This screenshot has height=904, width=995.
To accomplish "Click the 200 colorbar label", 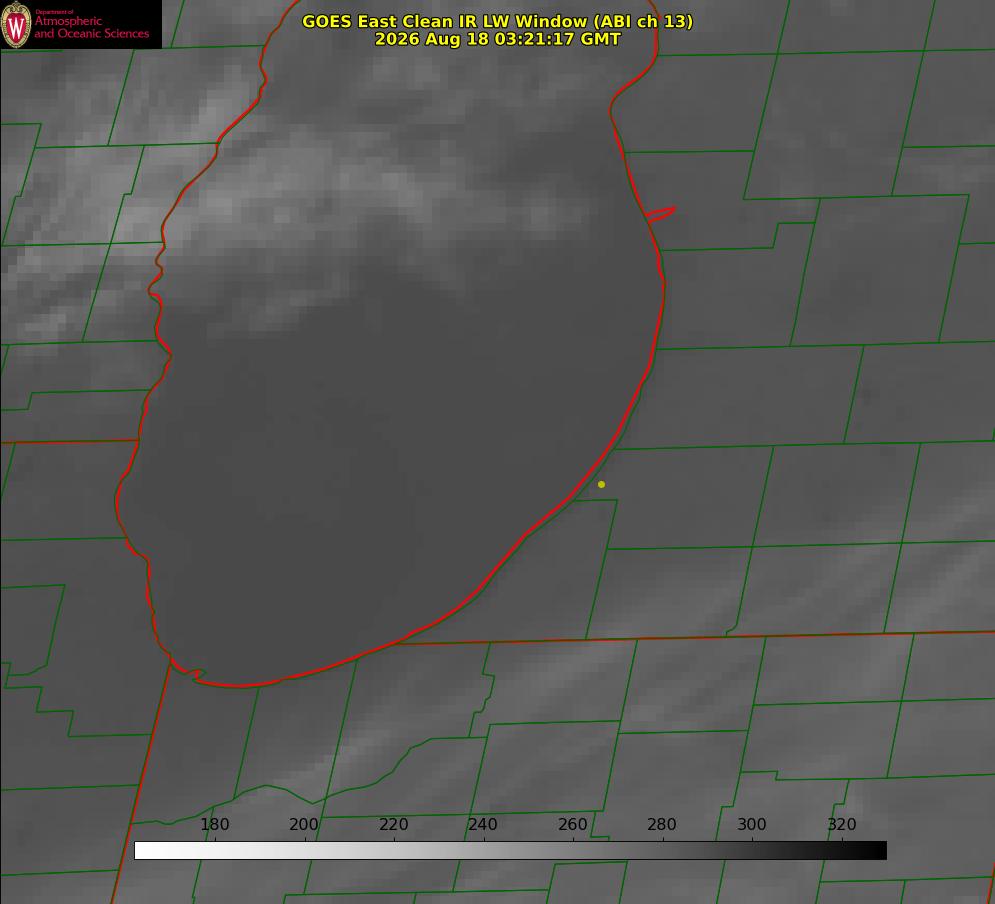I will pos(304,824).
